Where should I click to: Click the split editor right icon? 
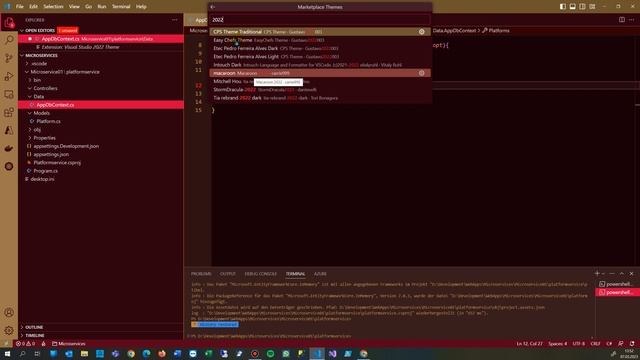tap(622, 20)
